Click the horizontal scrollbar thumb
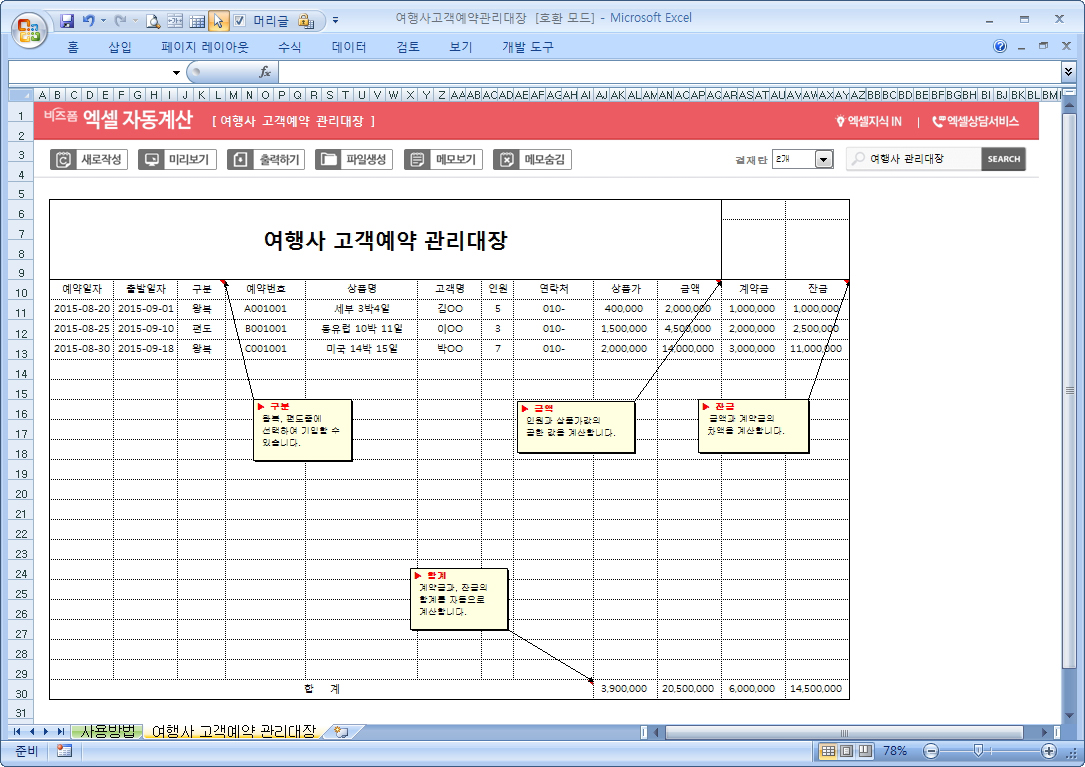Image resolution: width=1085 pixels, height=767 pixels. (844, 732)
